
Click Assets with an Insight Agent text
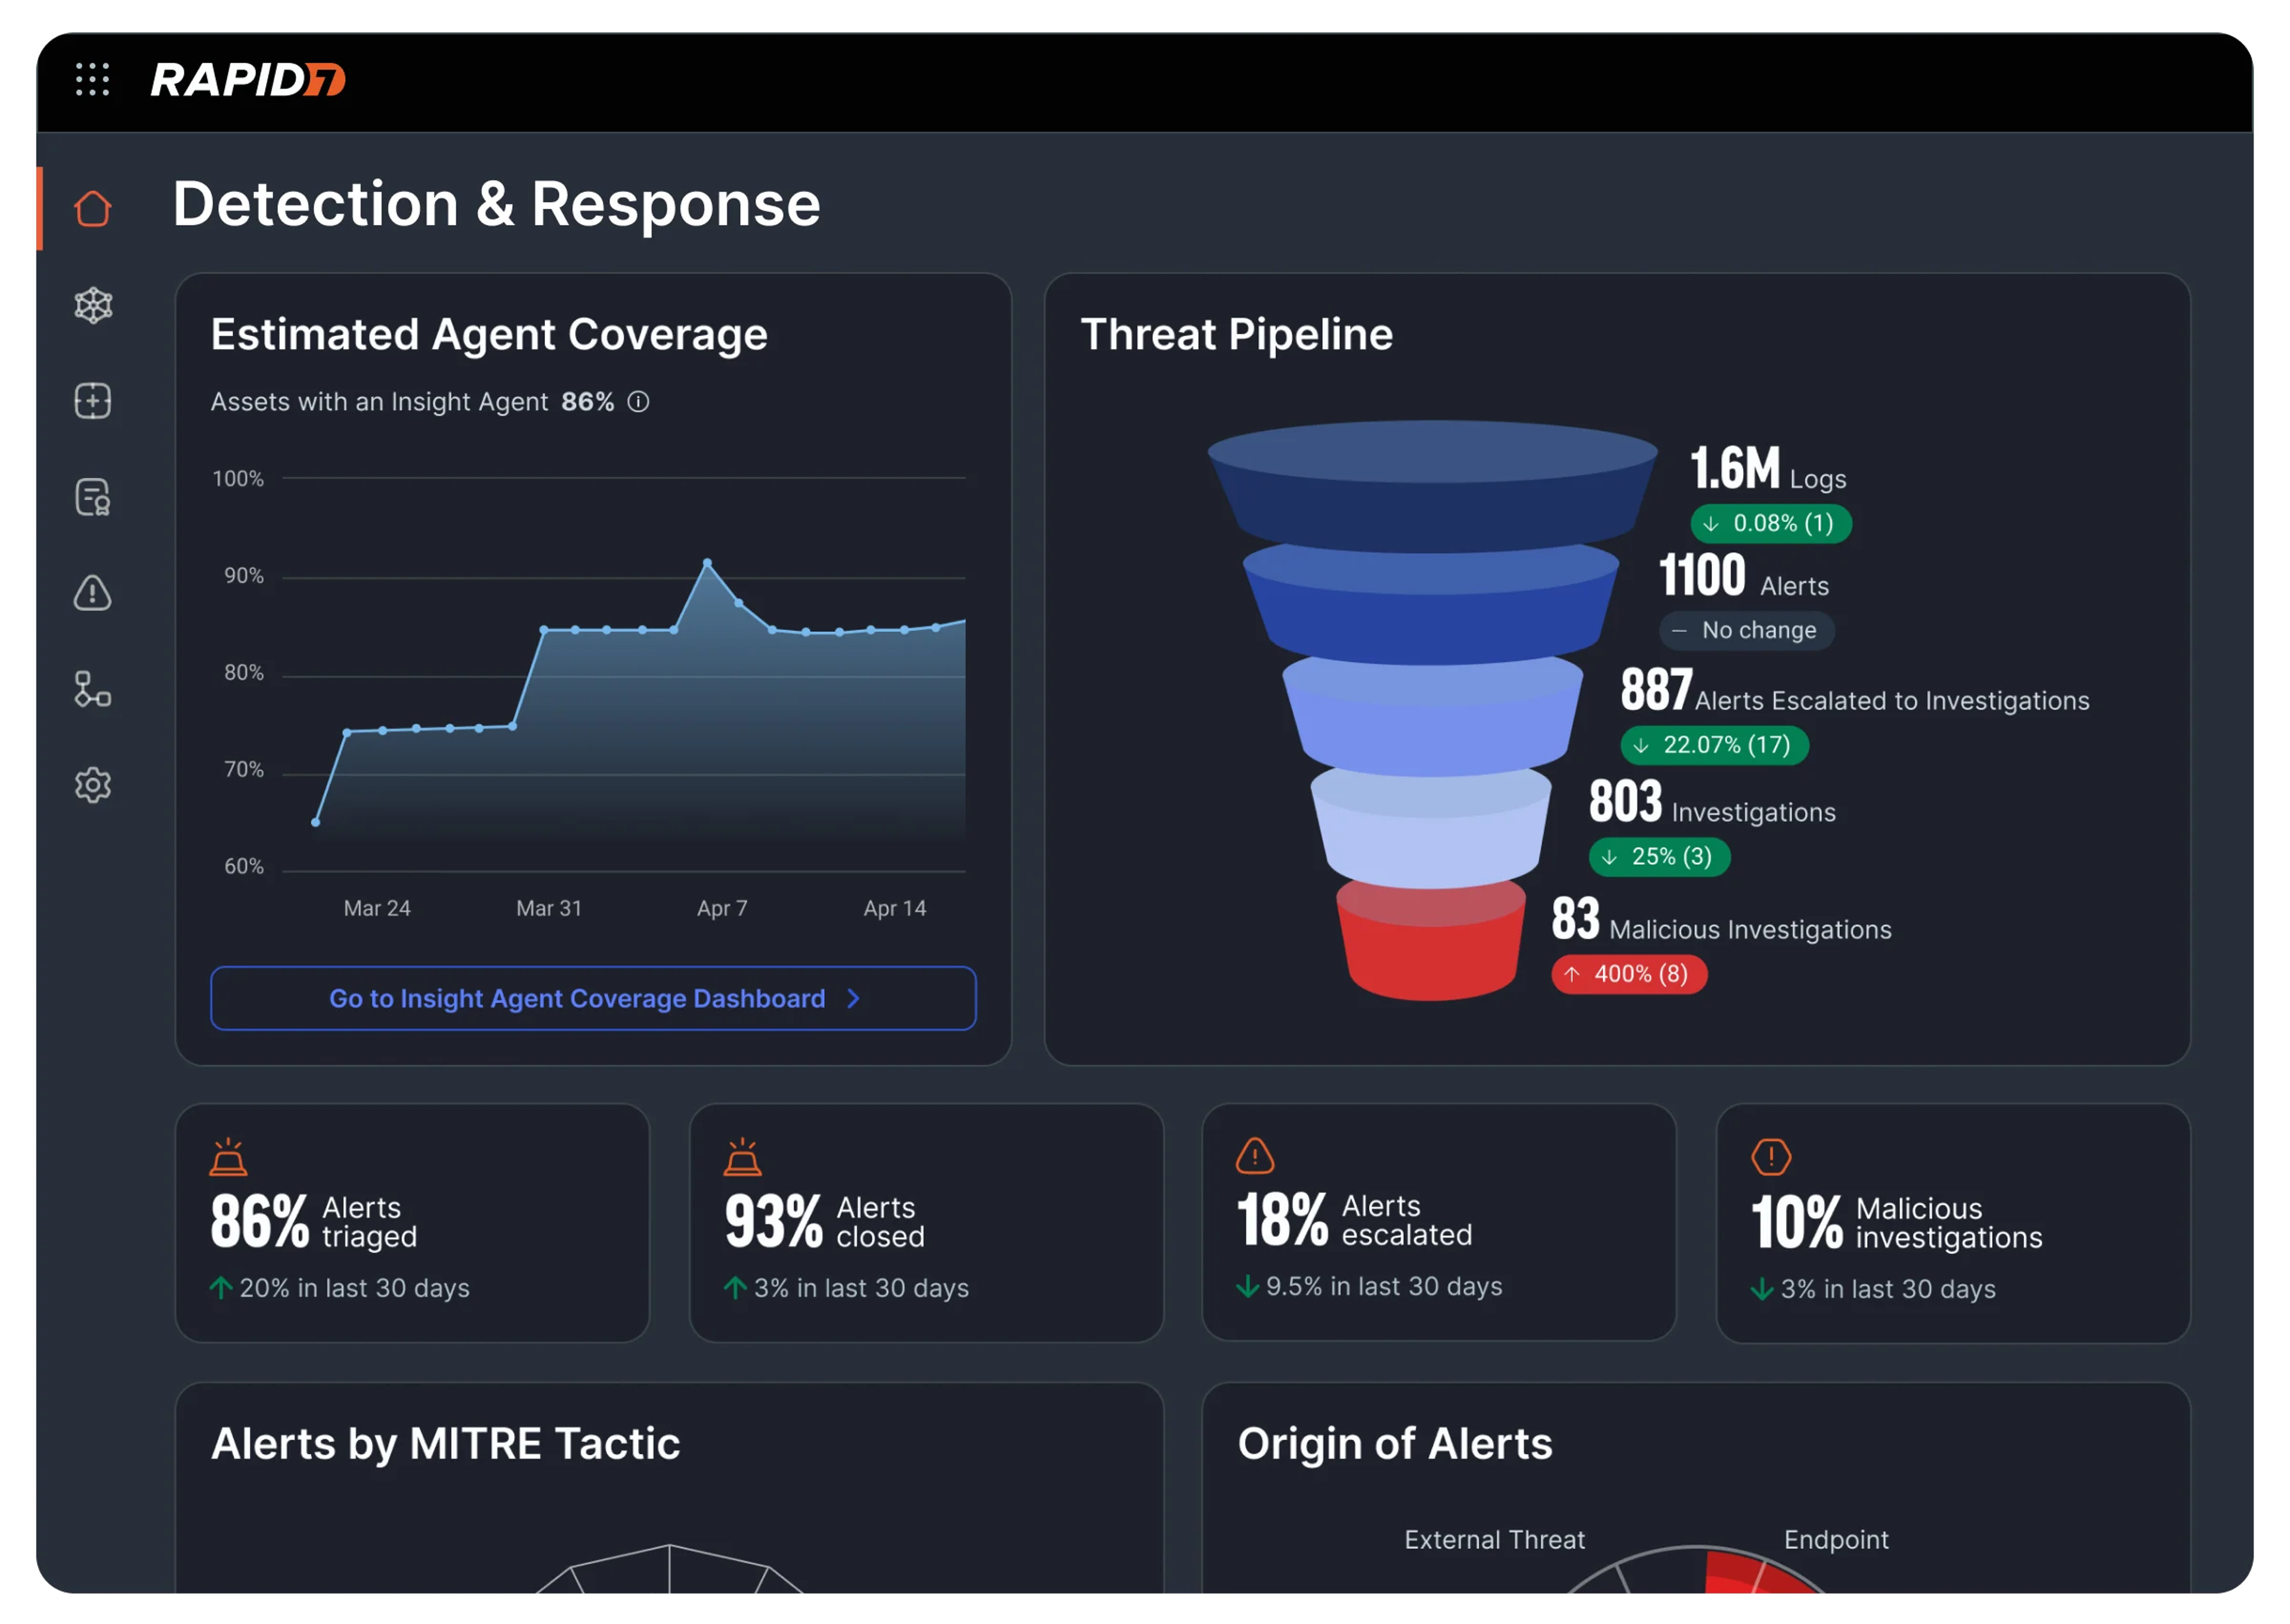(379, 402)
